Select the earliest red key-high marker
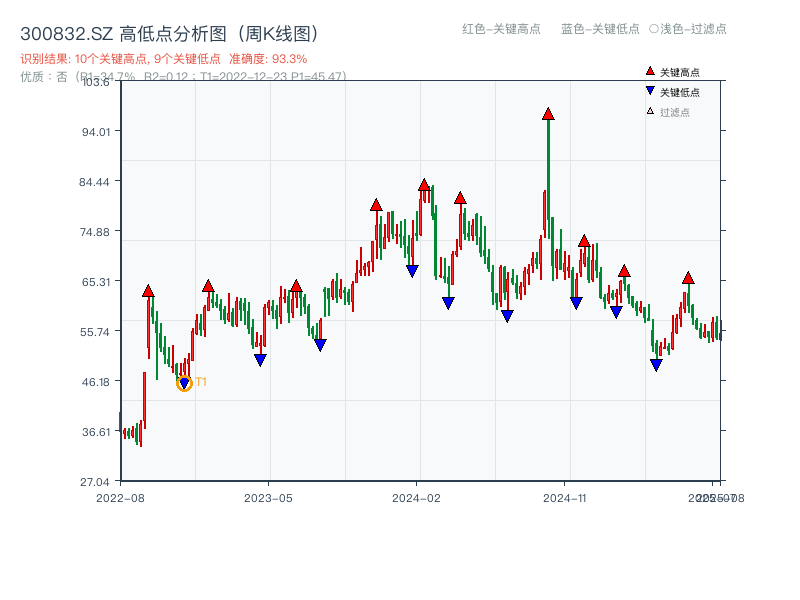Viewport: 800px width, 600px height. (x=148, y=291)
